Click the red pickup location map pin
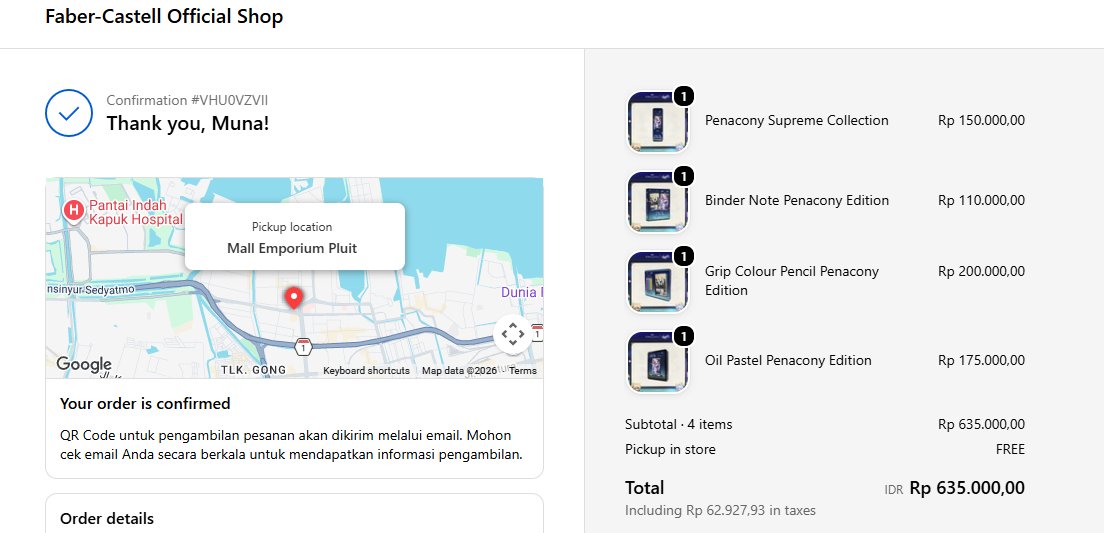 294,299
